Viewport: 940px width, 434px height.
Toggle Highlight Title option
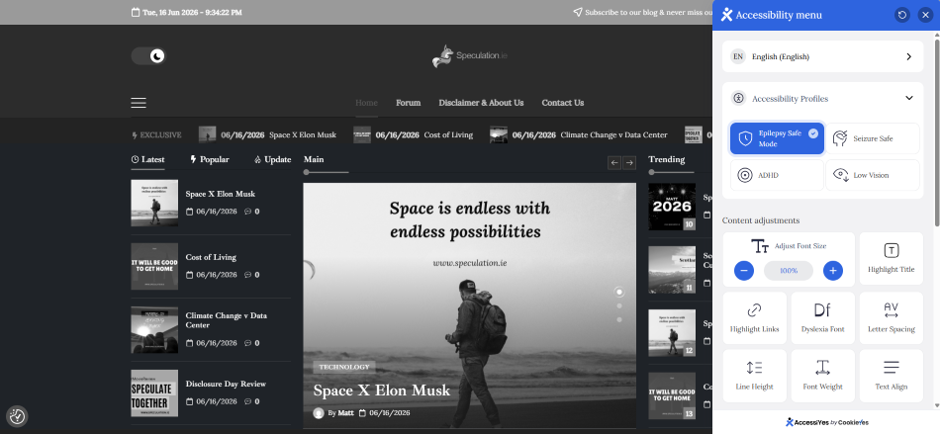pyautogui.click(x=891, y=259)
